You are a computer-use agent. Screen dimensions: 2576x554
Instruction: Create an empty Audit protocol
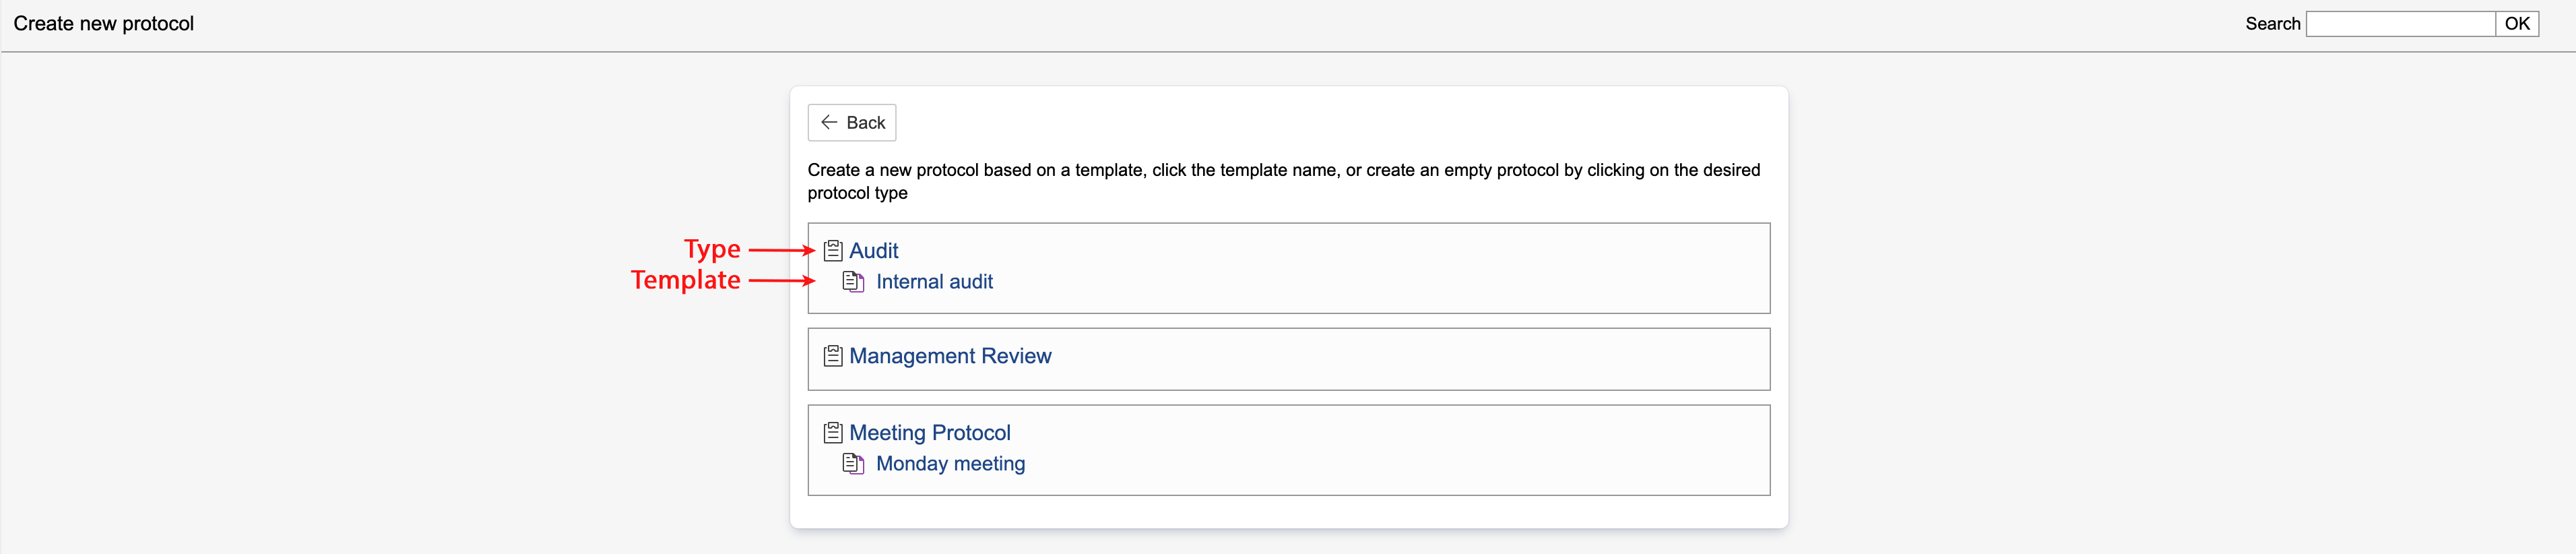[x=873, y=251]
